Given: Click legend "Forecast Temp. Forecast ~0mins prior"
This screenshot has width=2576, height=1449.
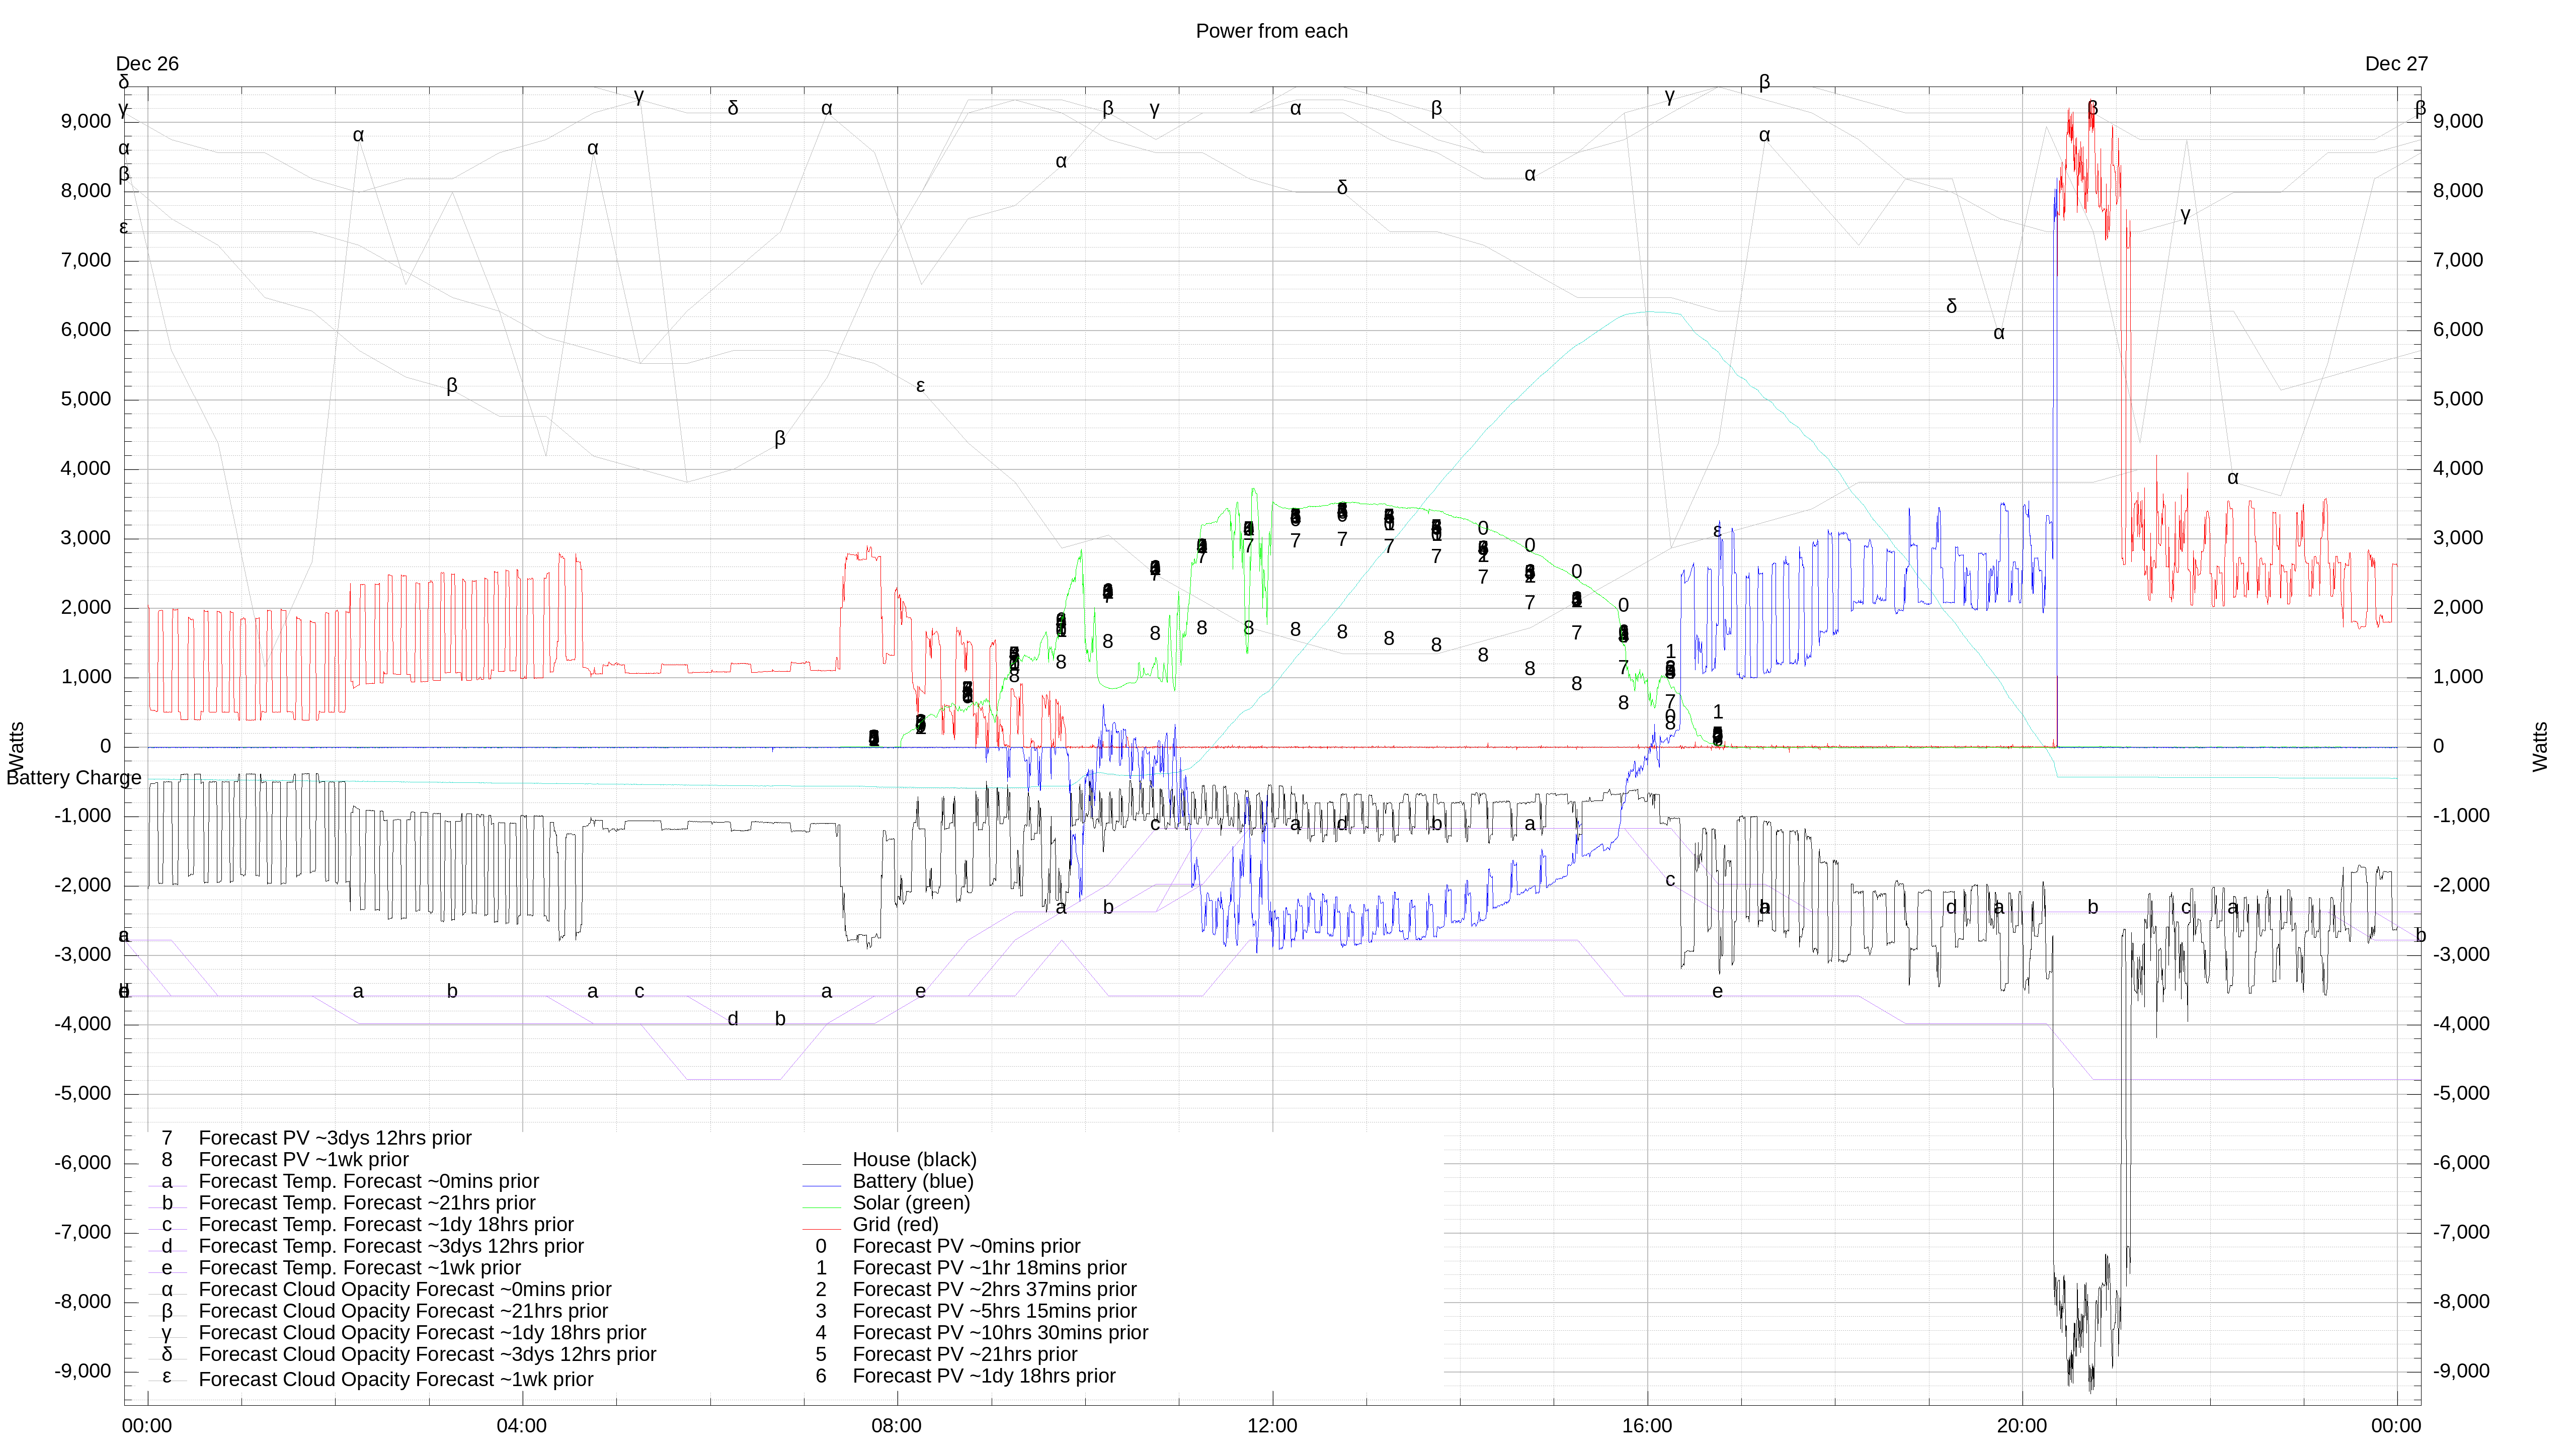Looking at the screenshot, I should [369, 1182].
